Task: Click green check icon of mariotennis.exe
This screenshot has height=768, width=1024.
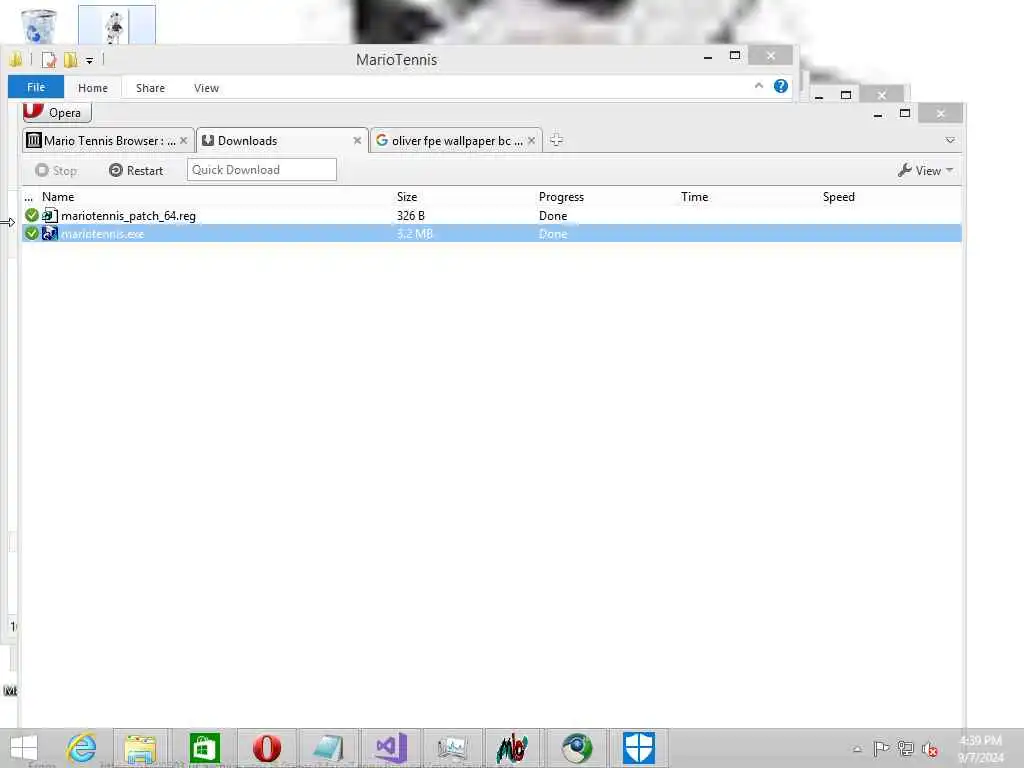Action: point(31,233)
